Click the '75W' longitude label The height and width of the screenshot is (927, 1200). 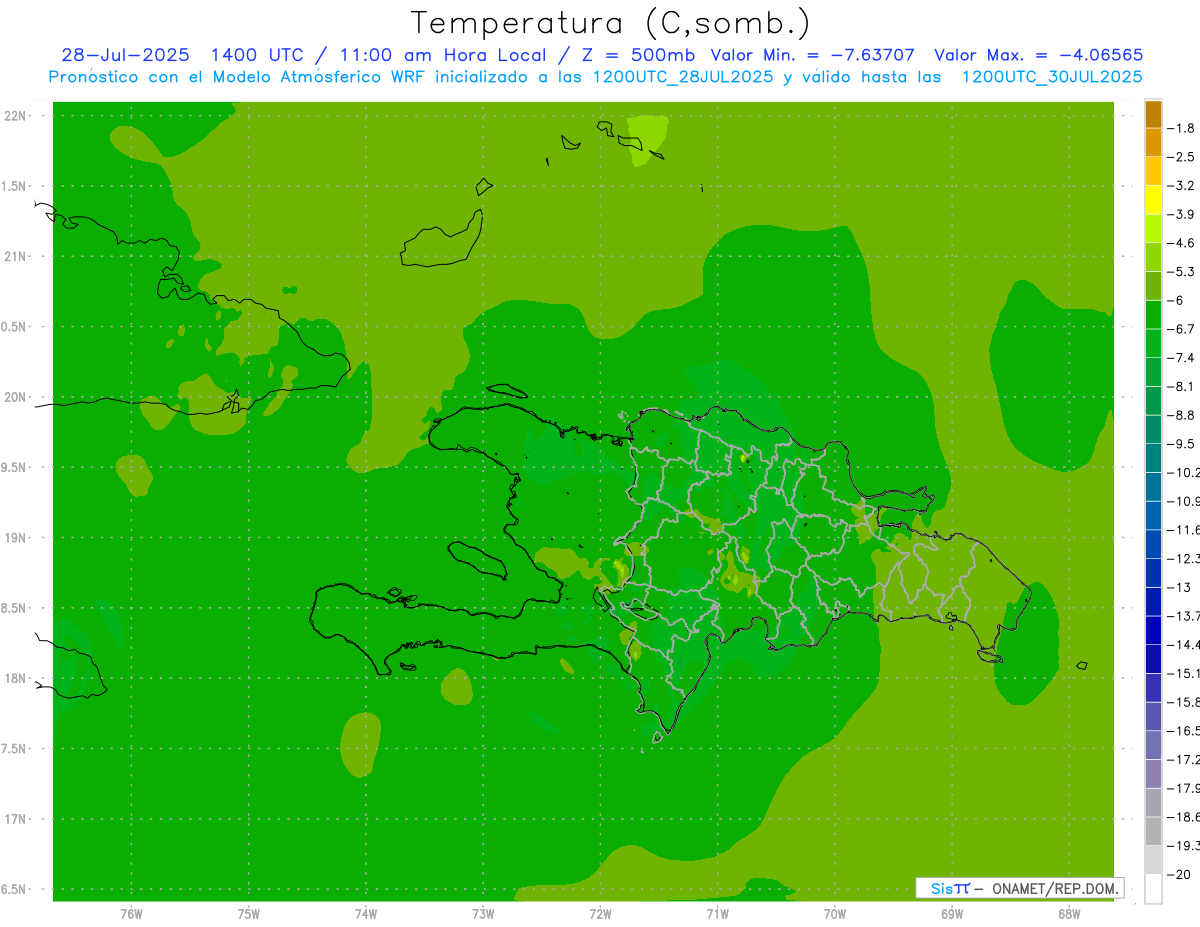coord(249,914)
